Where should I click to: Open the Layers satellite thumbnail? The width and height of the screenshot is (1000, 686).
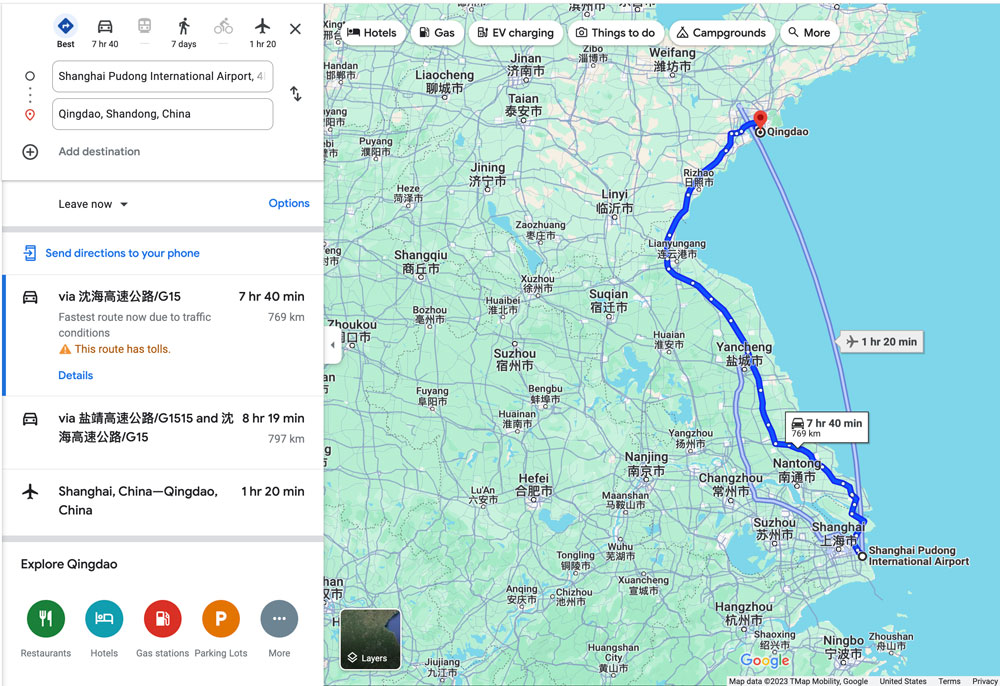[371, 639]
